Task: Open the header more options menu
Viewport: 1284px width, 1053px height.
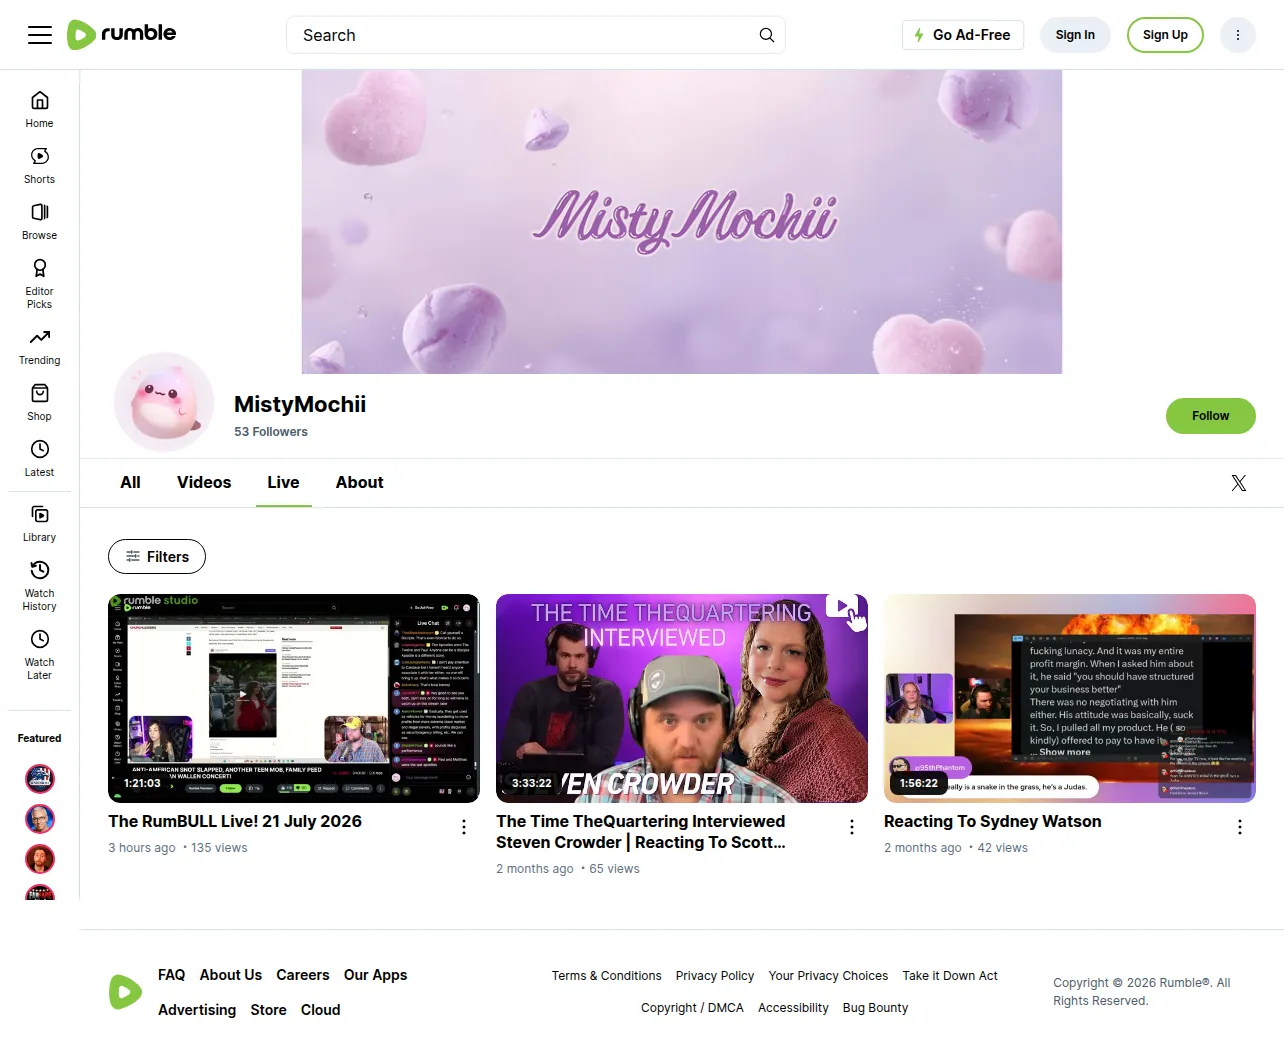Action: (1238, 35)
